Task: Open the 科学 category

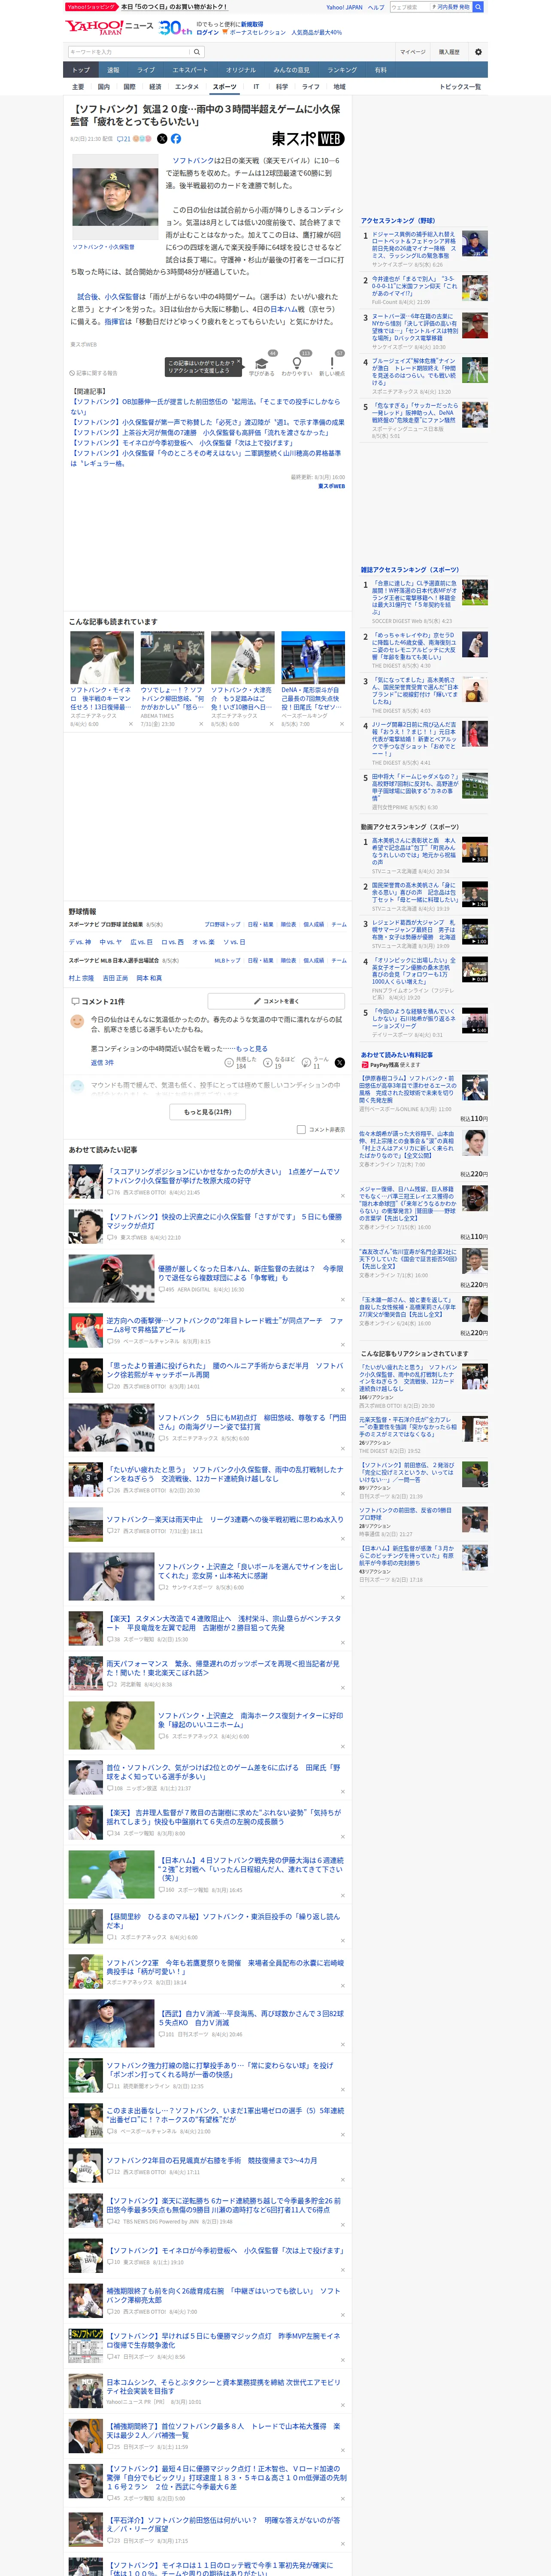Action: point(282,87)
